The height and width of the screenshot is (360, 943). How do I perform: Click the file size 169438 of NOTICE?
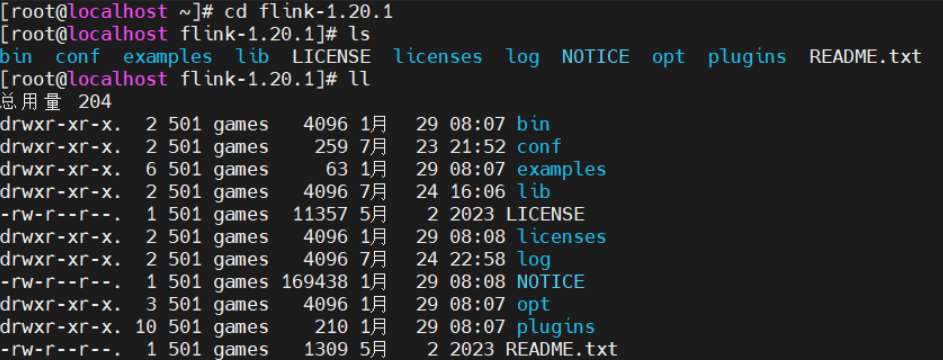[315, 282]
